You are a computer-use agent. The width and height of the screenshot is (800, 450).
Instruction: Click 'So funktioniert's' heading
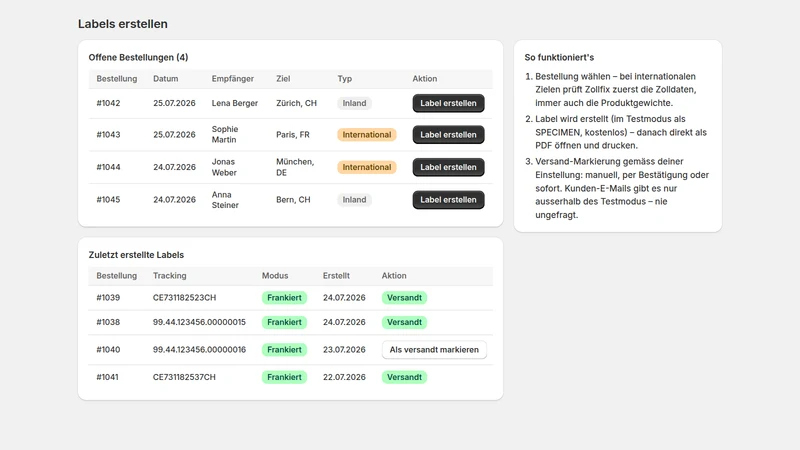559,58
